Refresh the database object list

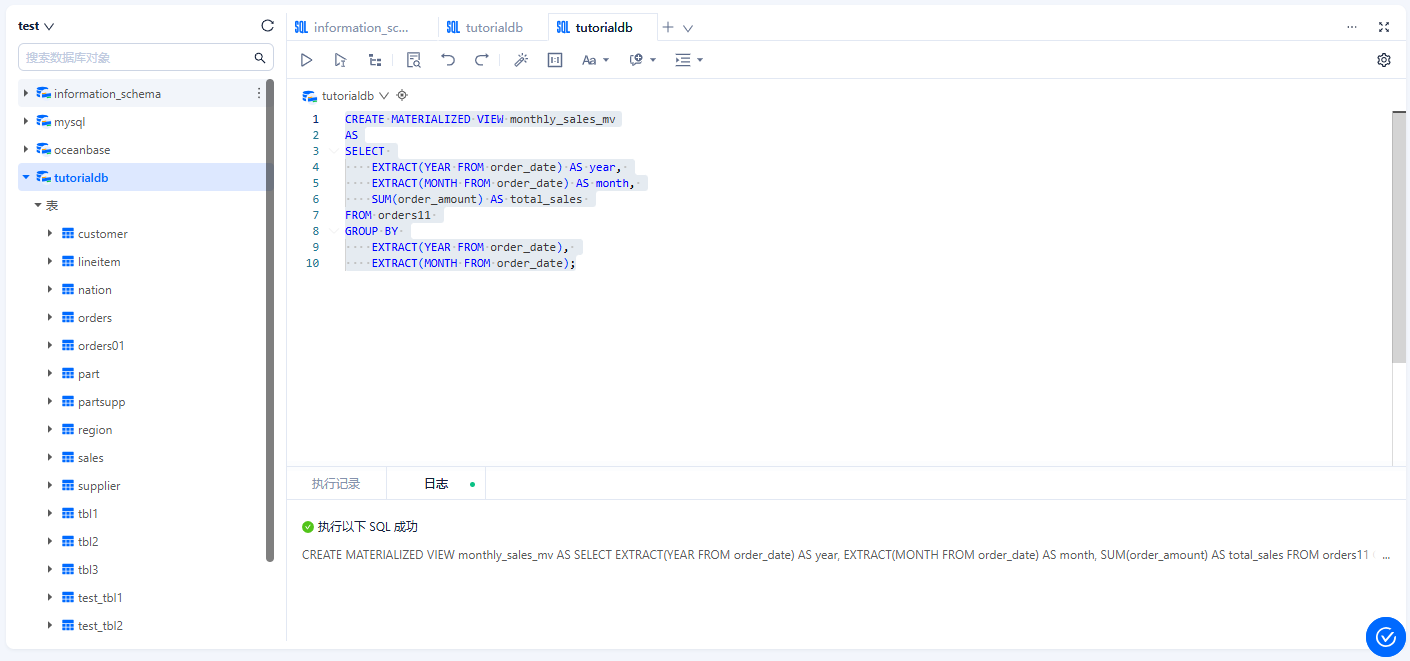point(267,26)
